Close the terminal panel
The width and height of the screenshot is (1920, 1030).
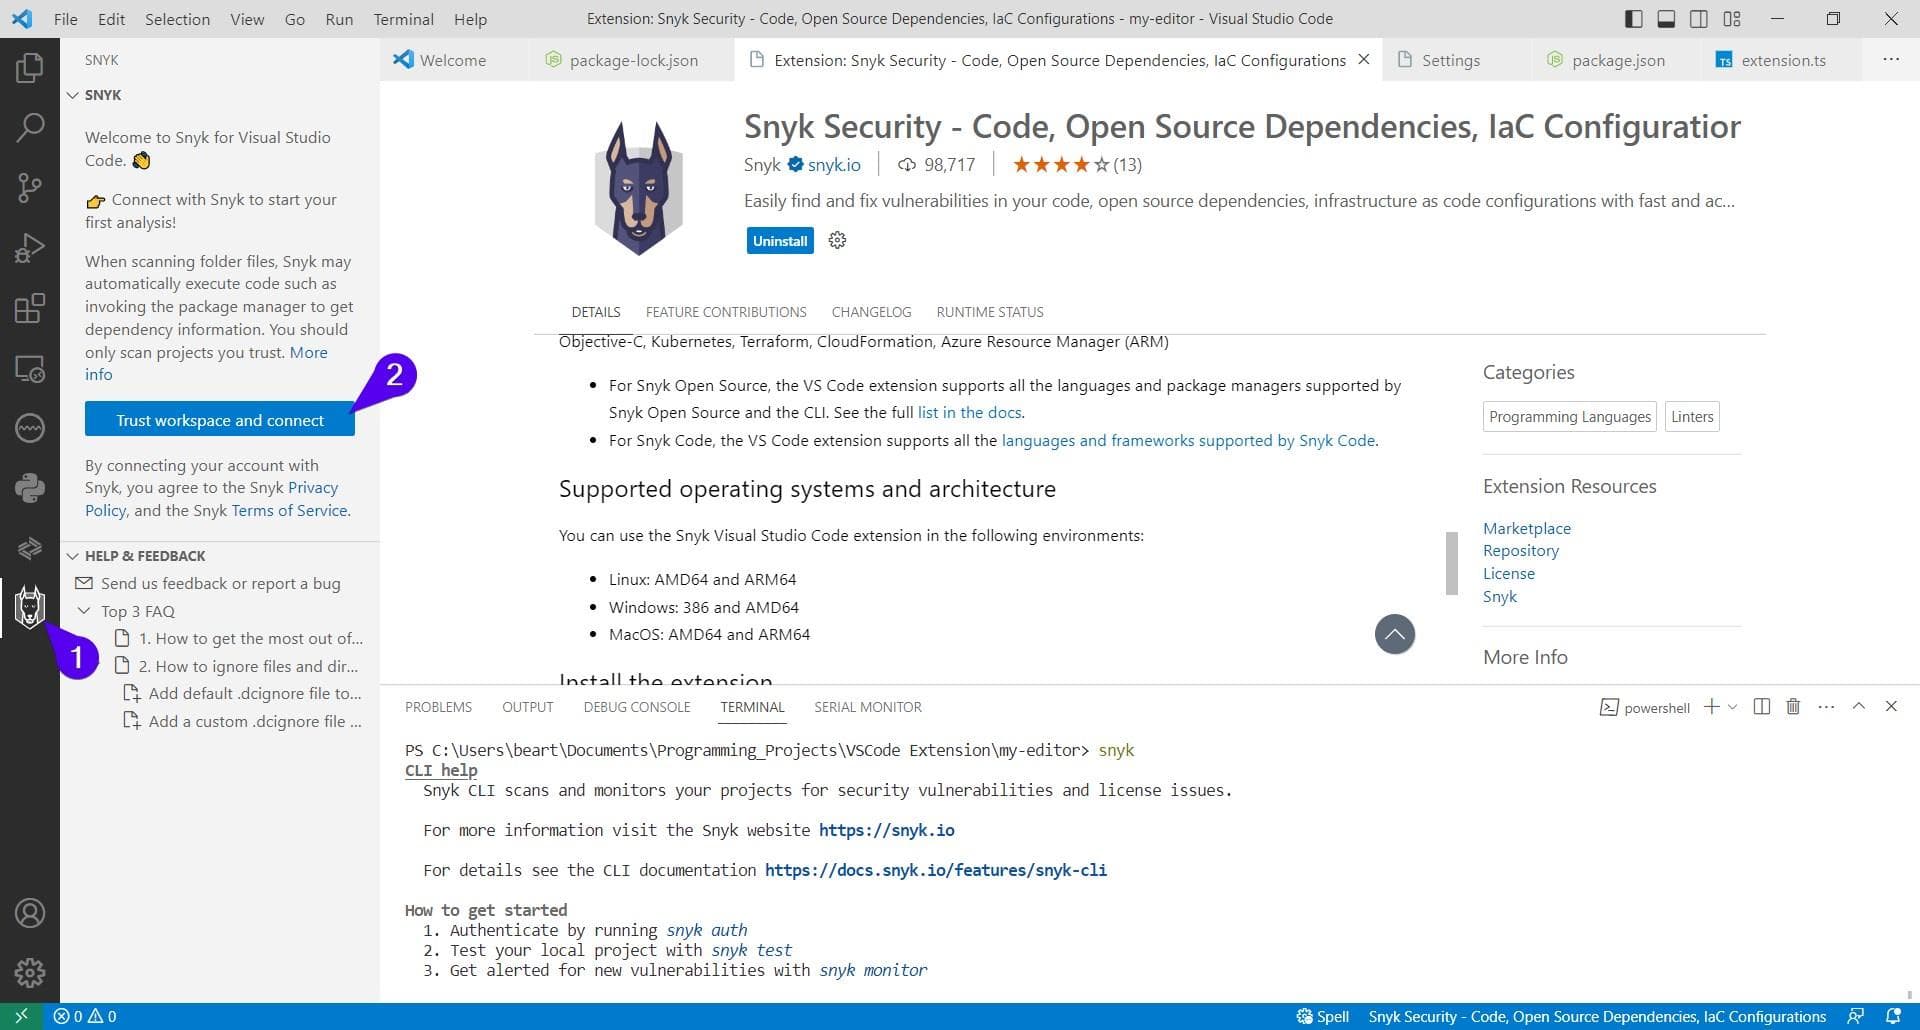tap(1891, 706)
